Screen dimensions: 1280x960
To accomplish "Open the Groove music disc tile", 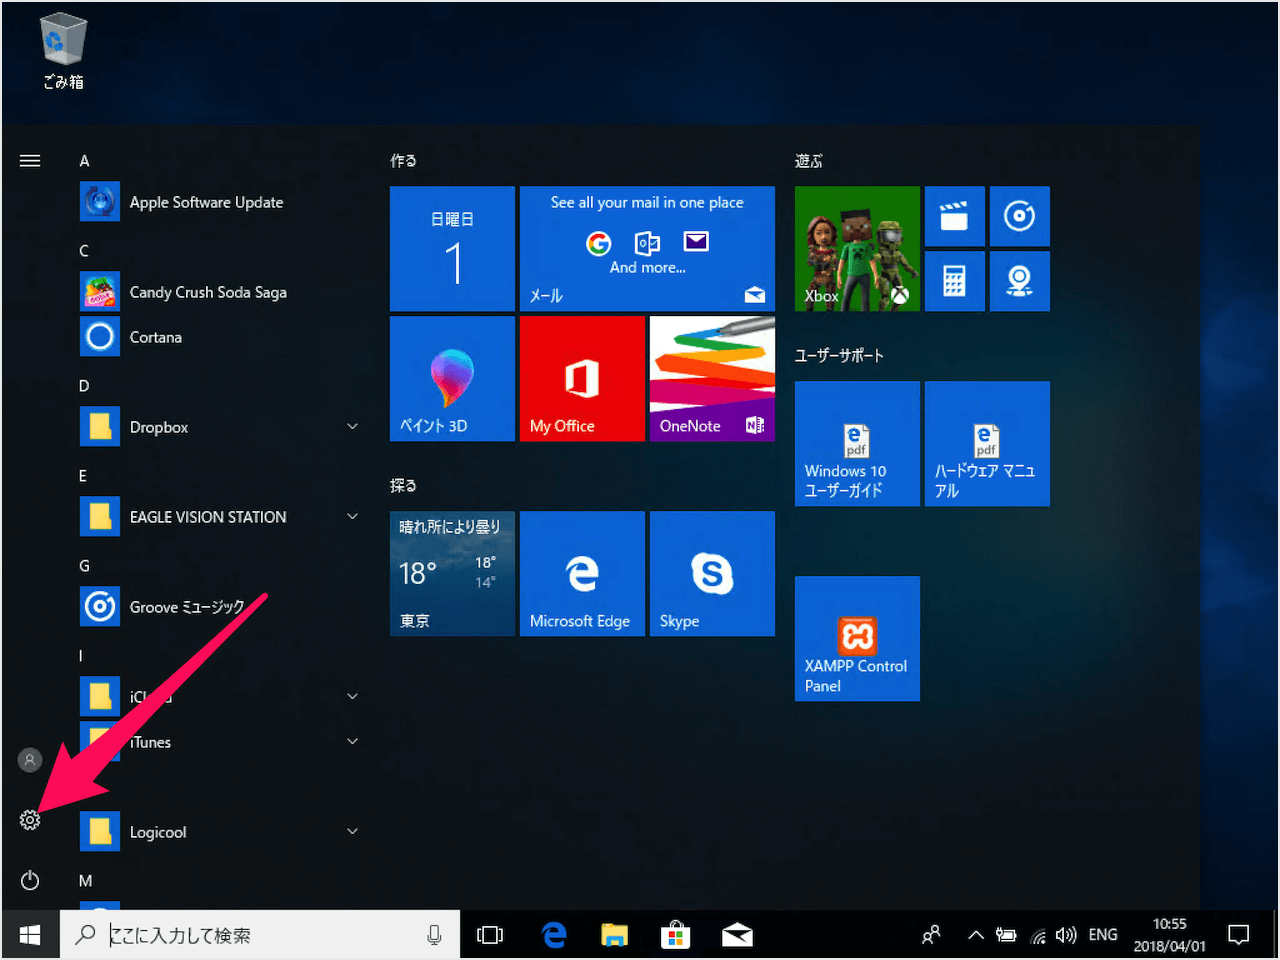I will point(1020,216).
